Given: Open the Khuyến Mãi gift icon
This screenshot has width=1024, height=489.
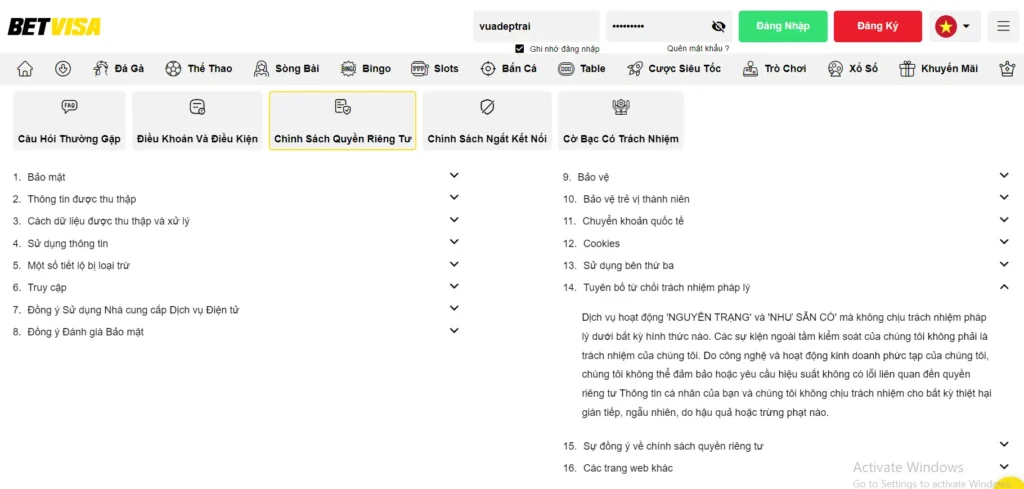Looking at the screenshot, I should (907, 69).
